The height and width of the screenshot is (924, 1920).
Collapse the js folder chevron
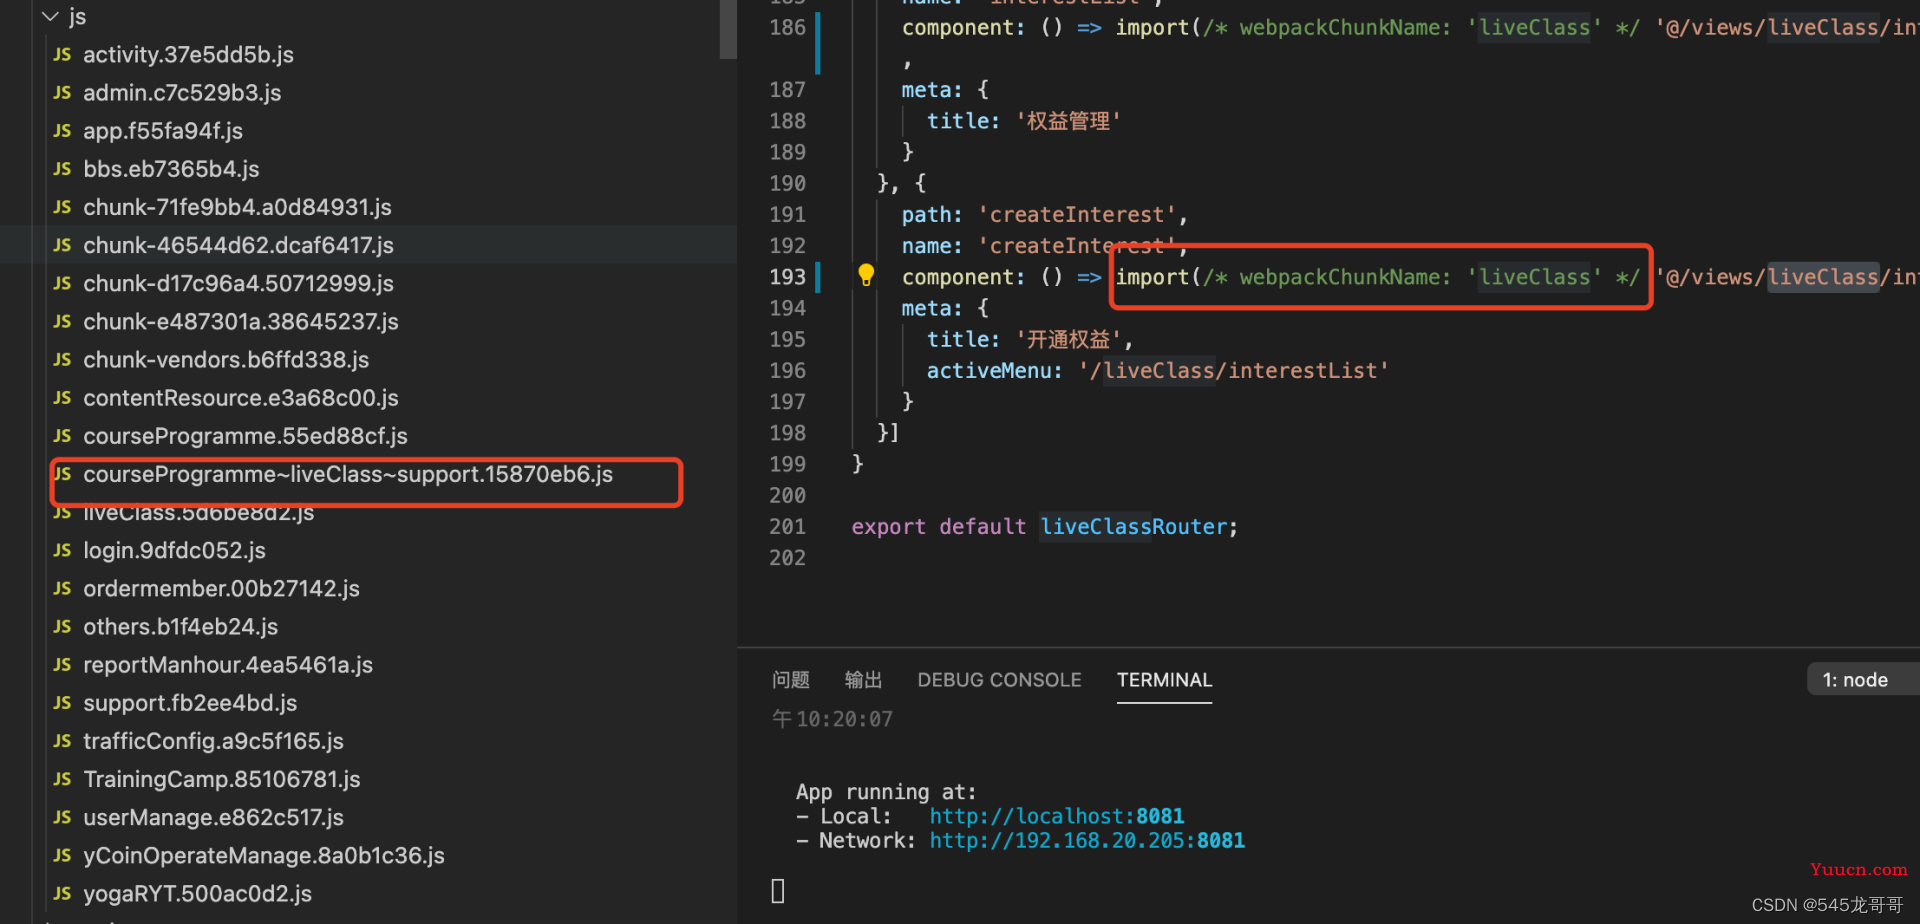[x=51, y=16]
